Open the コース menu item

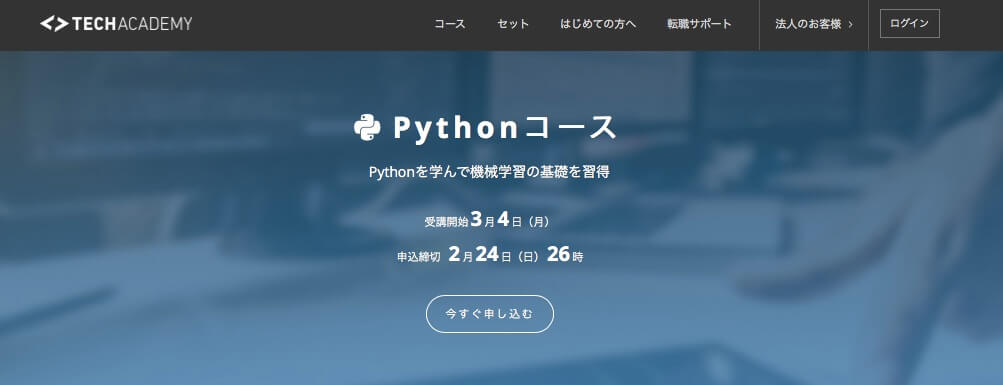click(x=450, y=24)
